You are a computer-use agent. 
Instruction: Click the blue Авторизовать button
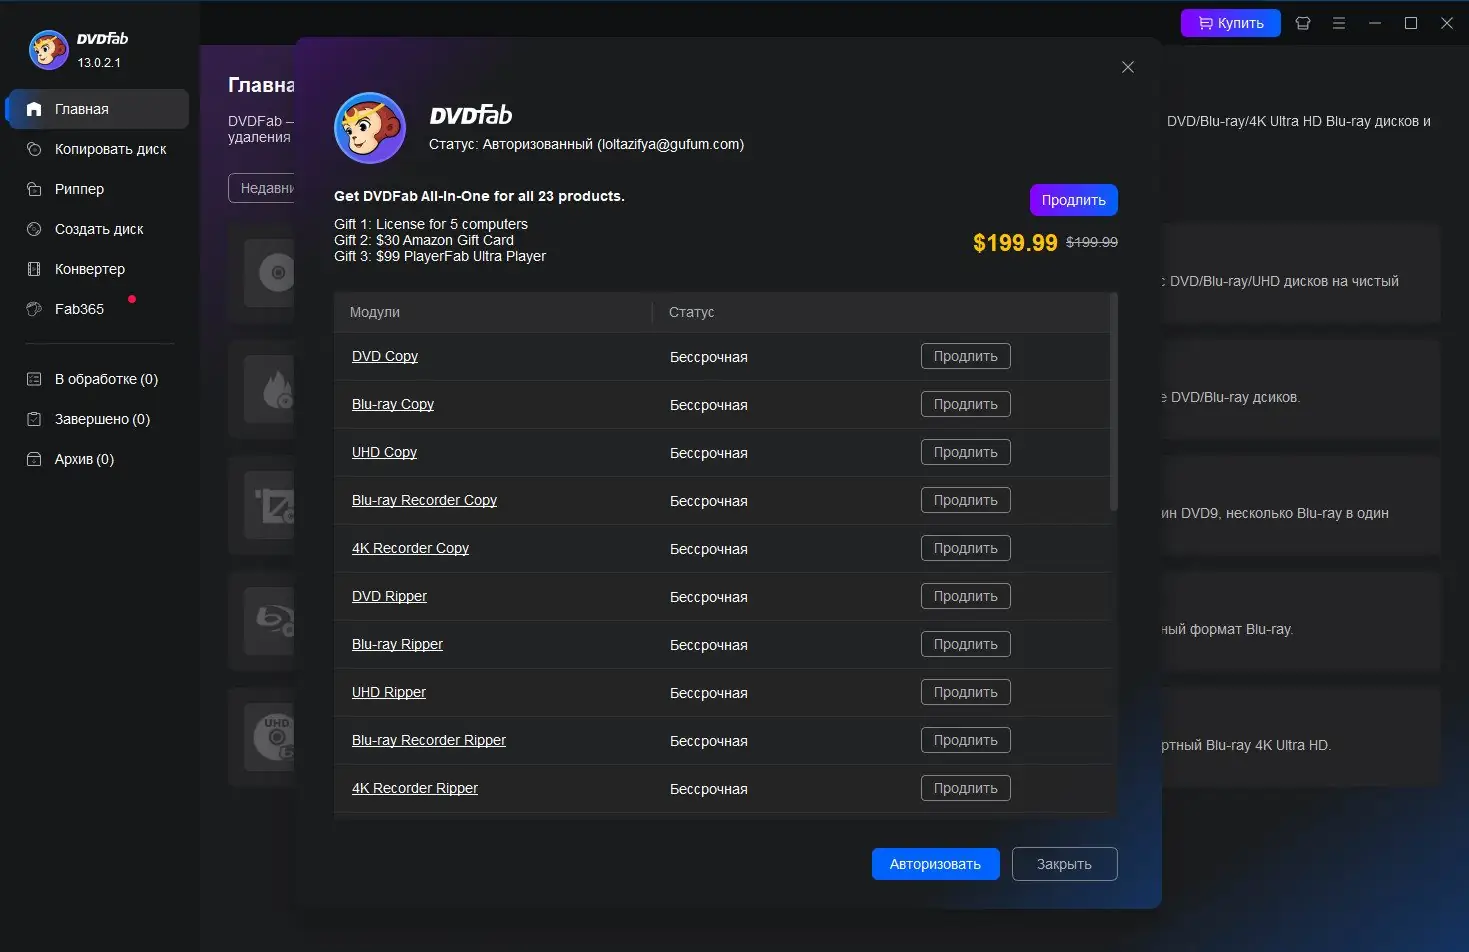pyautogui.click(x=935, y=864)
